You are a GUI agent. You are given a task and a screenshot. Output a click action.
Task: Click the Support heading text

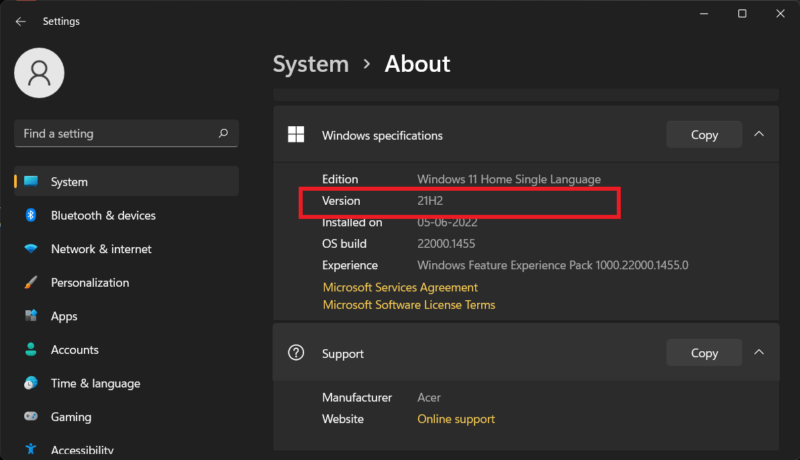tap(342, 354)
